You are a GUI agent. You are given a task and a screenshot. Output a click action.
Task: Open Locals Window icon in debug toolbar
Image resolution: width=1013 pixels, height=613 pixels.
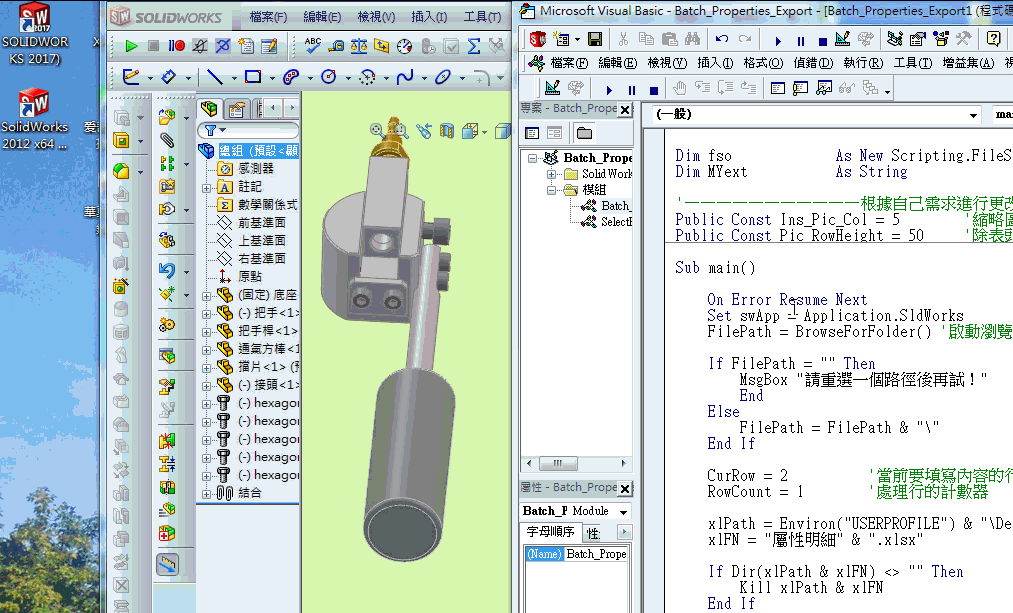point(778,87)
